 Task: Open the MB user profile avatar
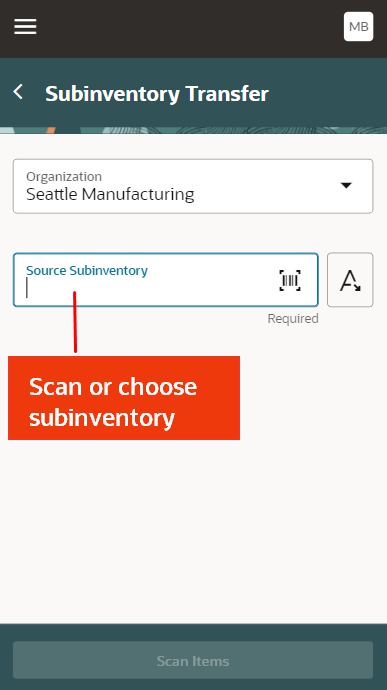358,27
